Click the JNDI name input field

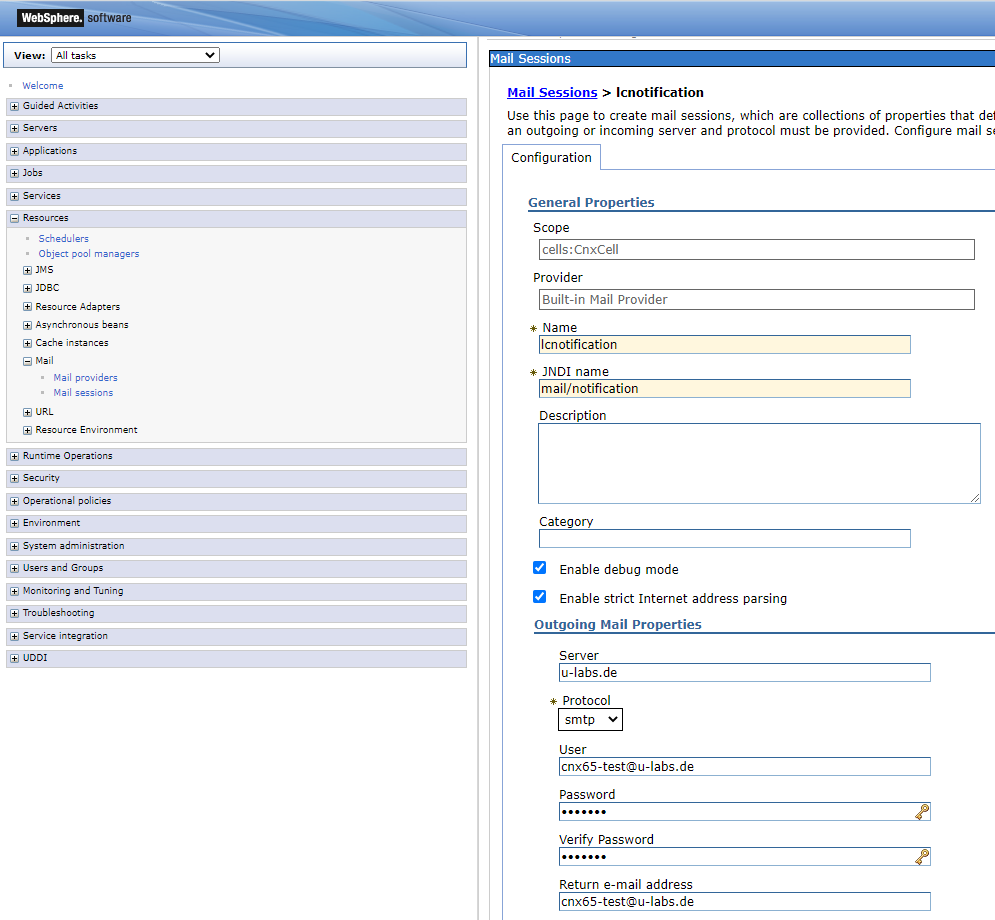click(725, 388)
